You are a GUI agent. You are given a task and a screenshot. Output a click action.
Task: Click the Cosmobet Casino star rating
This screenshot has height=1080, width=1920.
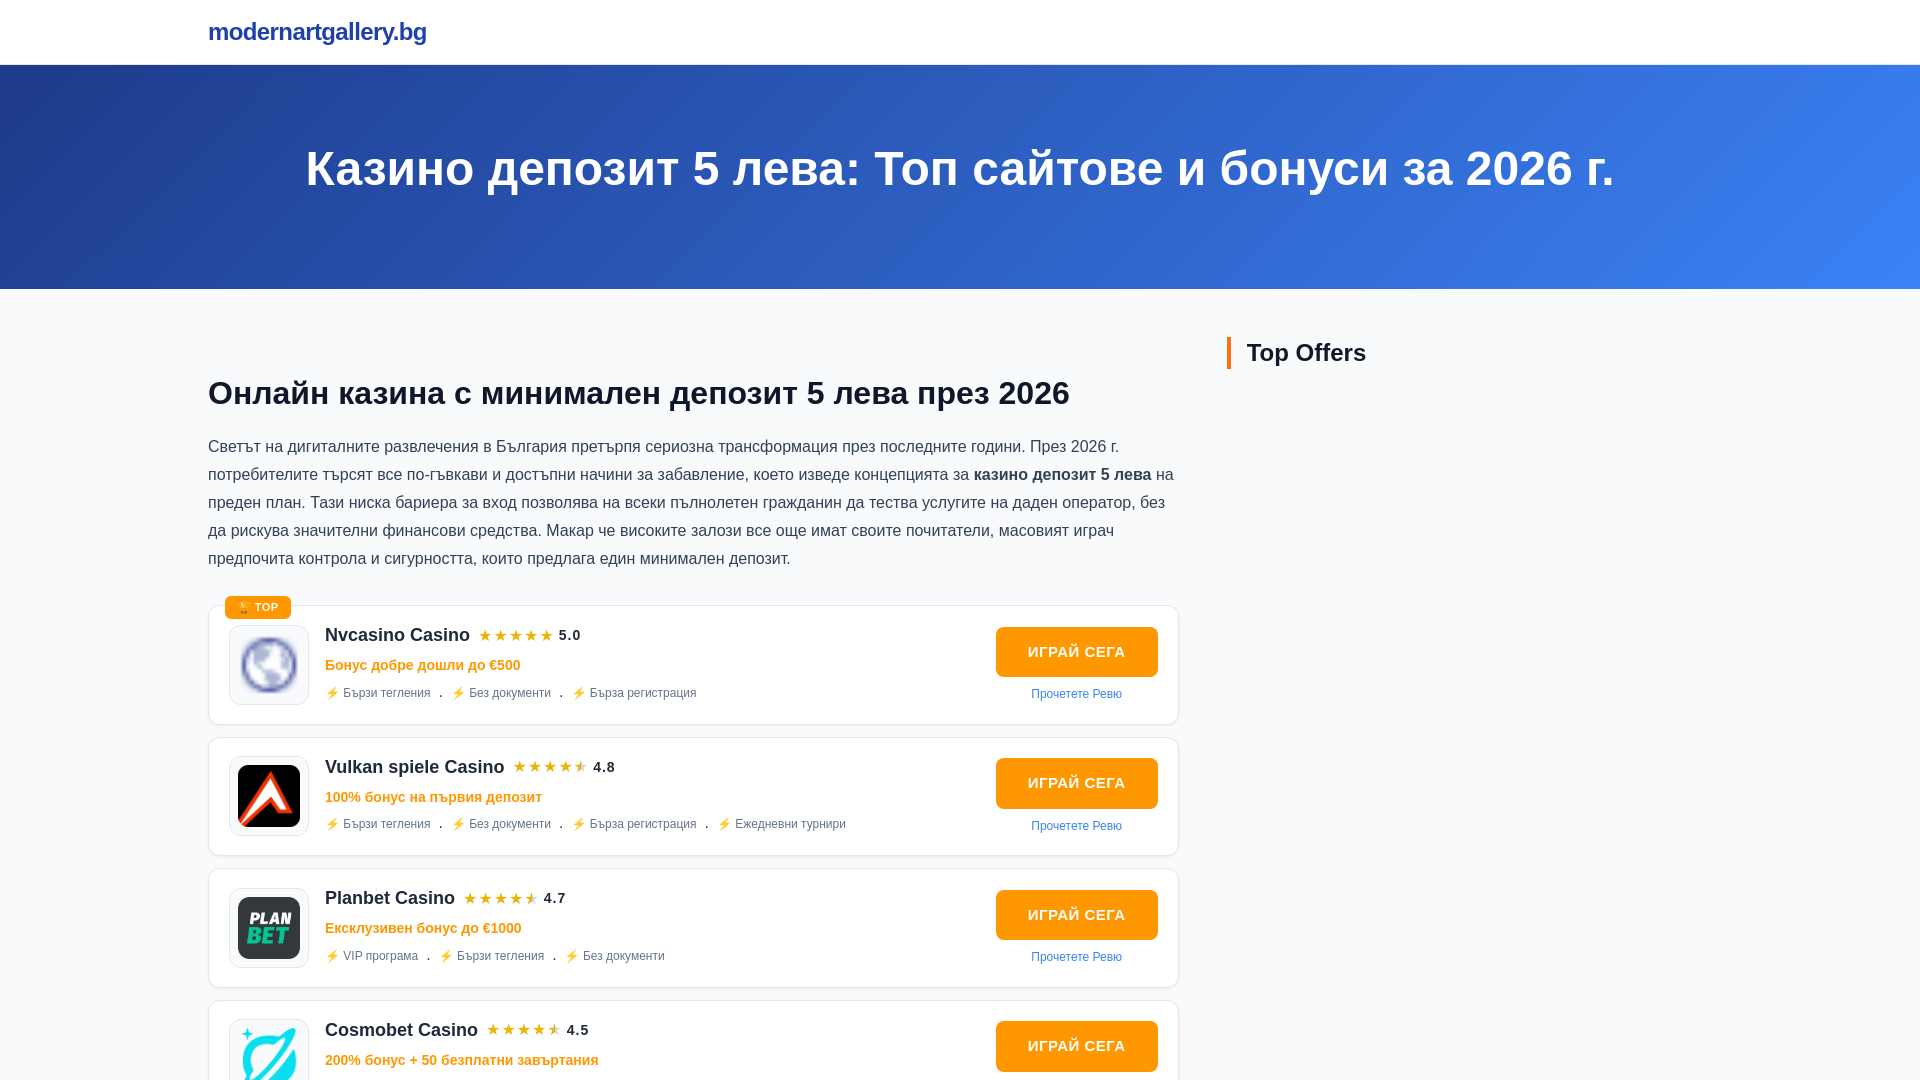tap(524, 1030)
